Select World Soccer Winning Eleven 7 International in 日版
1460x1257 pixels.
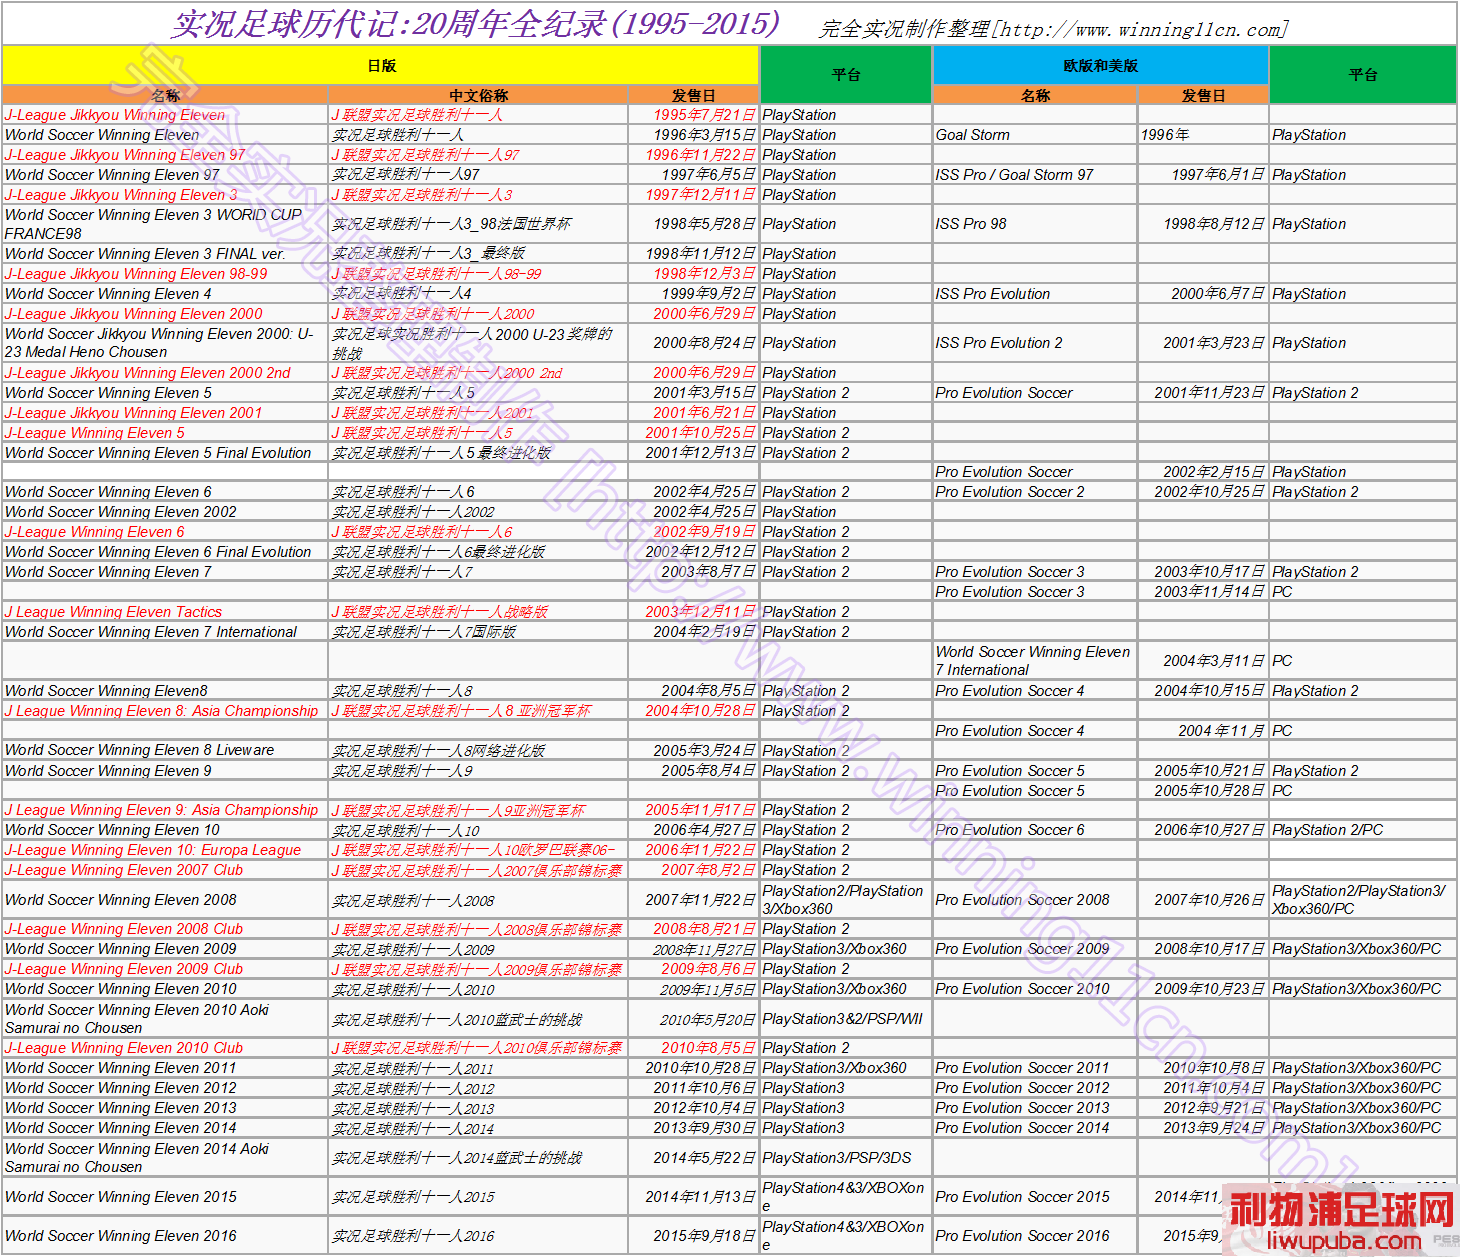[x=165, y=632]
